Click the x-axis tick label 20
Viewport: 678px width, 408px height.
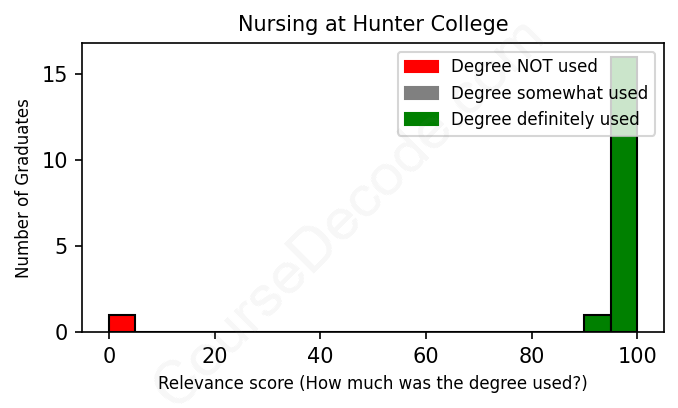(x=214, y=355)
